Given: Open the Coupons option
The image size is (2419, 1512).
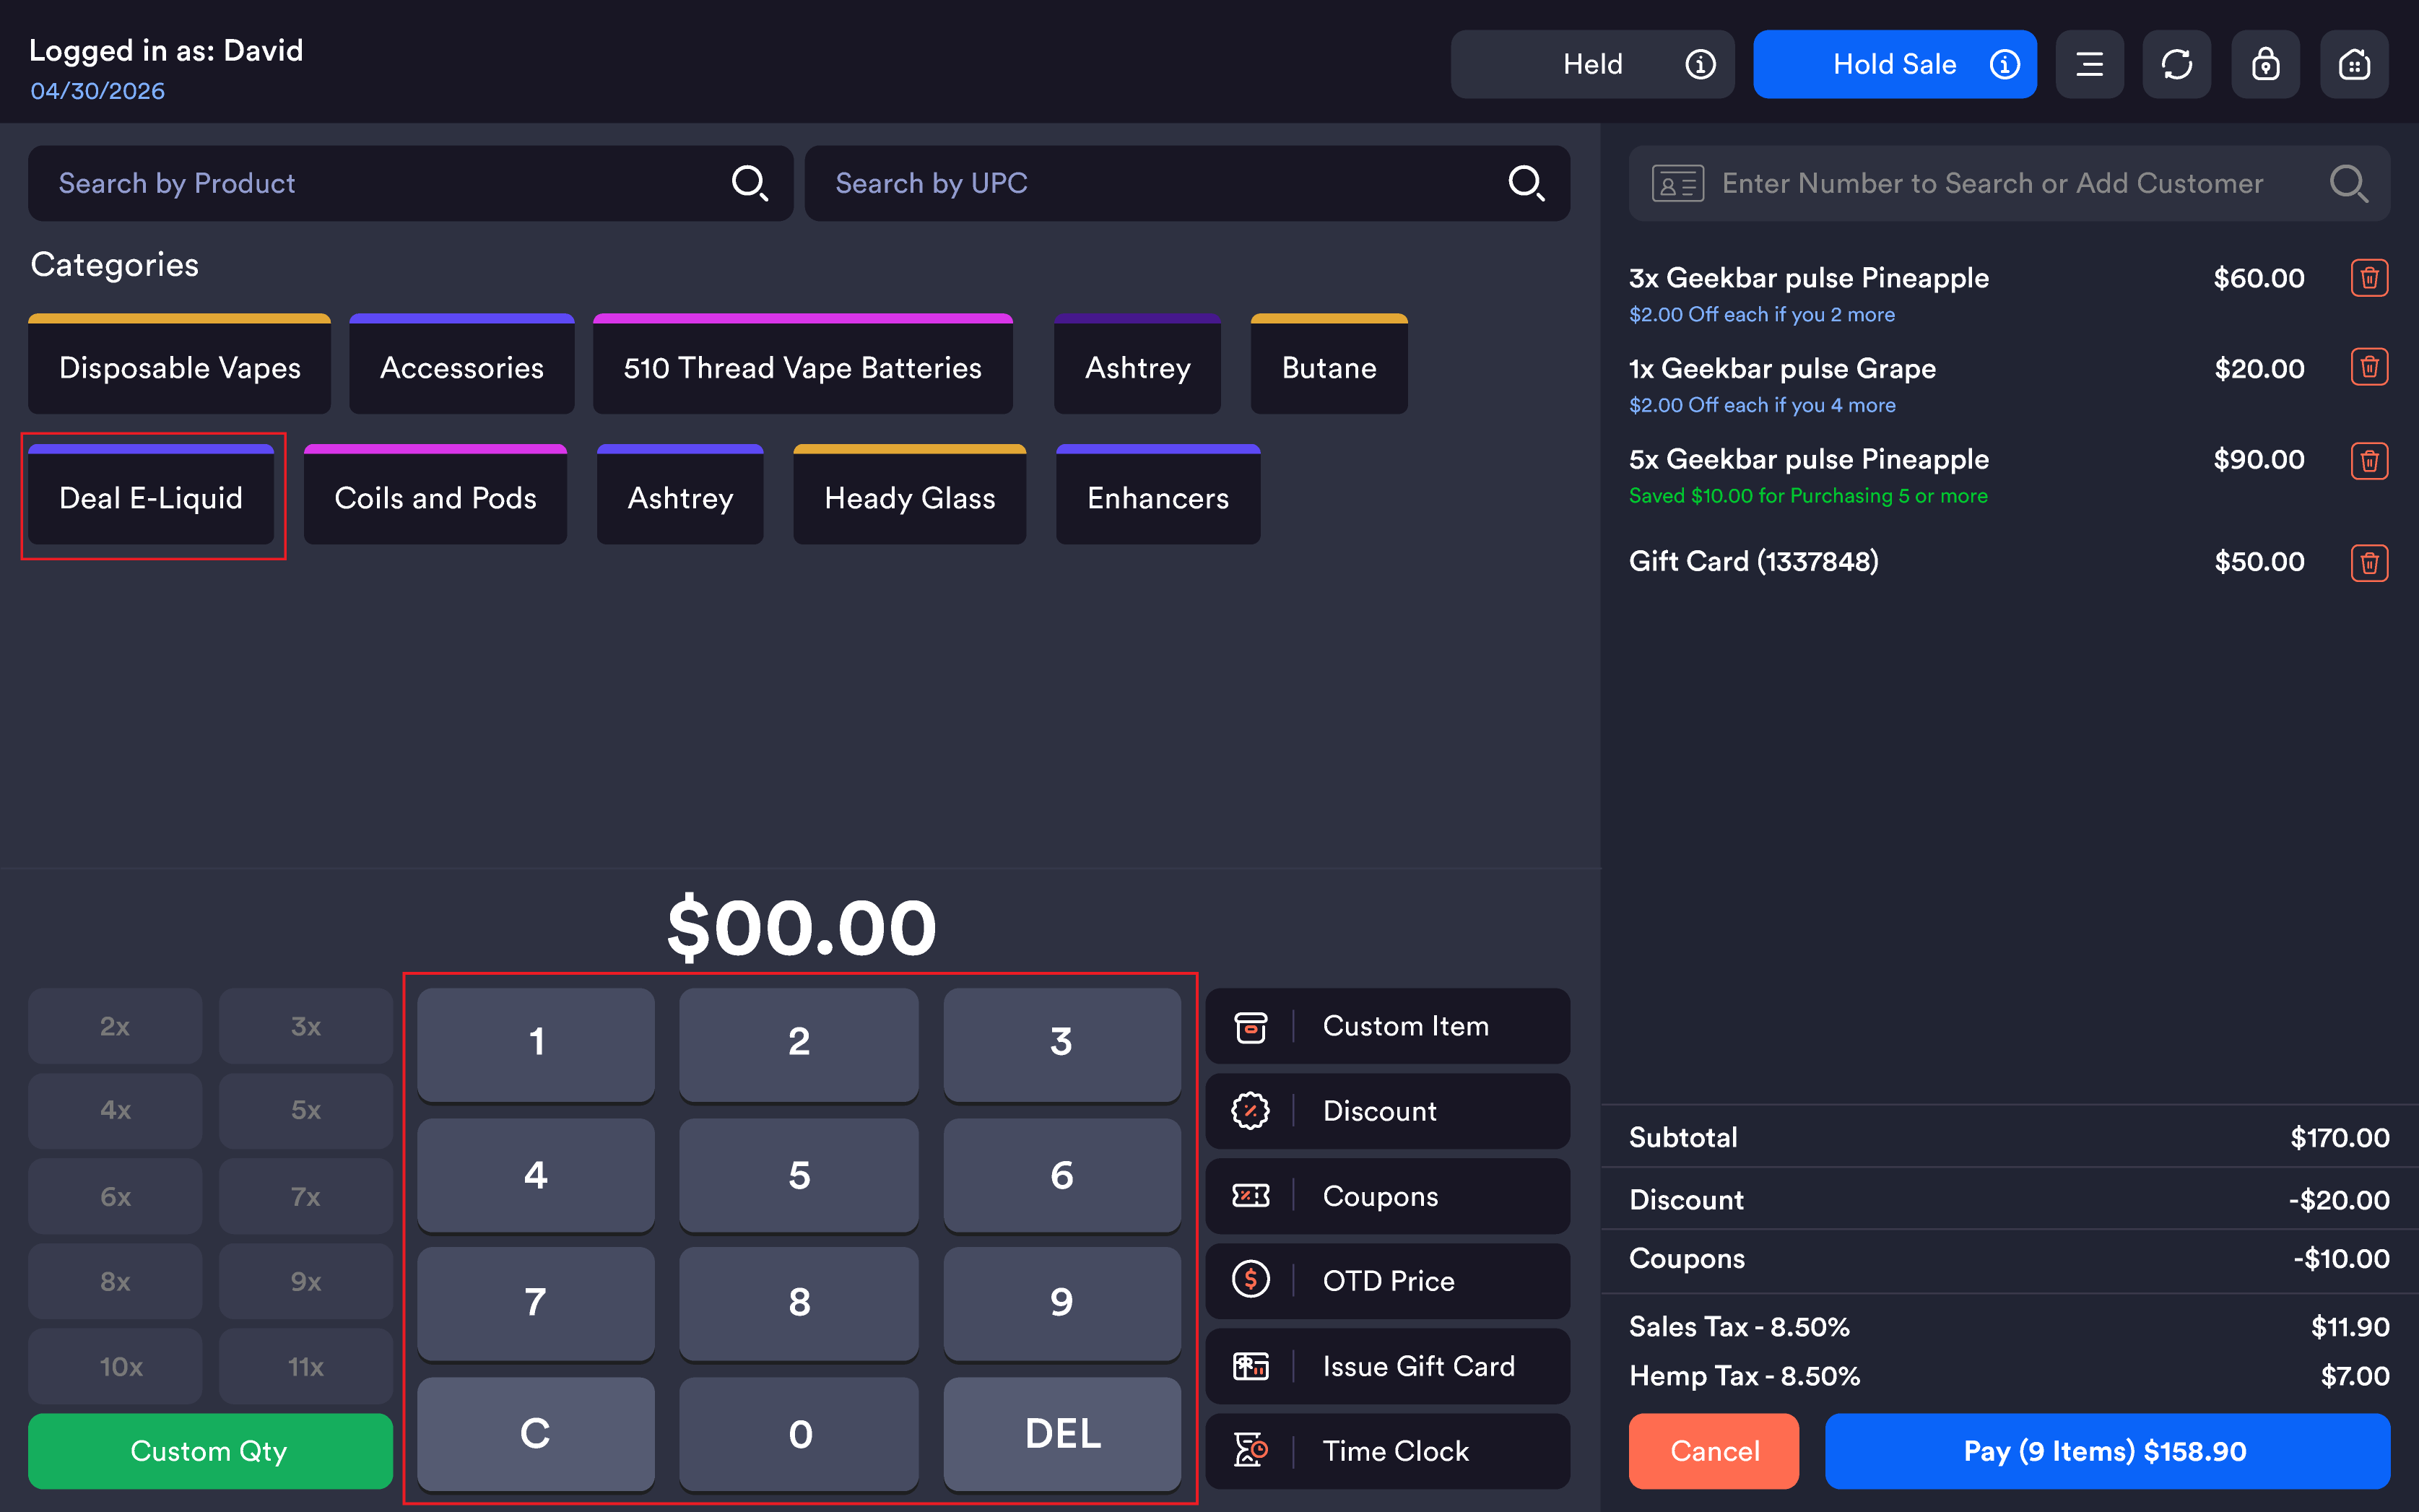Looking at the screenshot, I should click(1387, 1196).
